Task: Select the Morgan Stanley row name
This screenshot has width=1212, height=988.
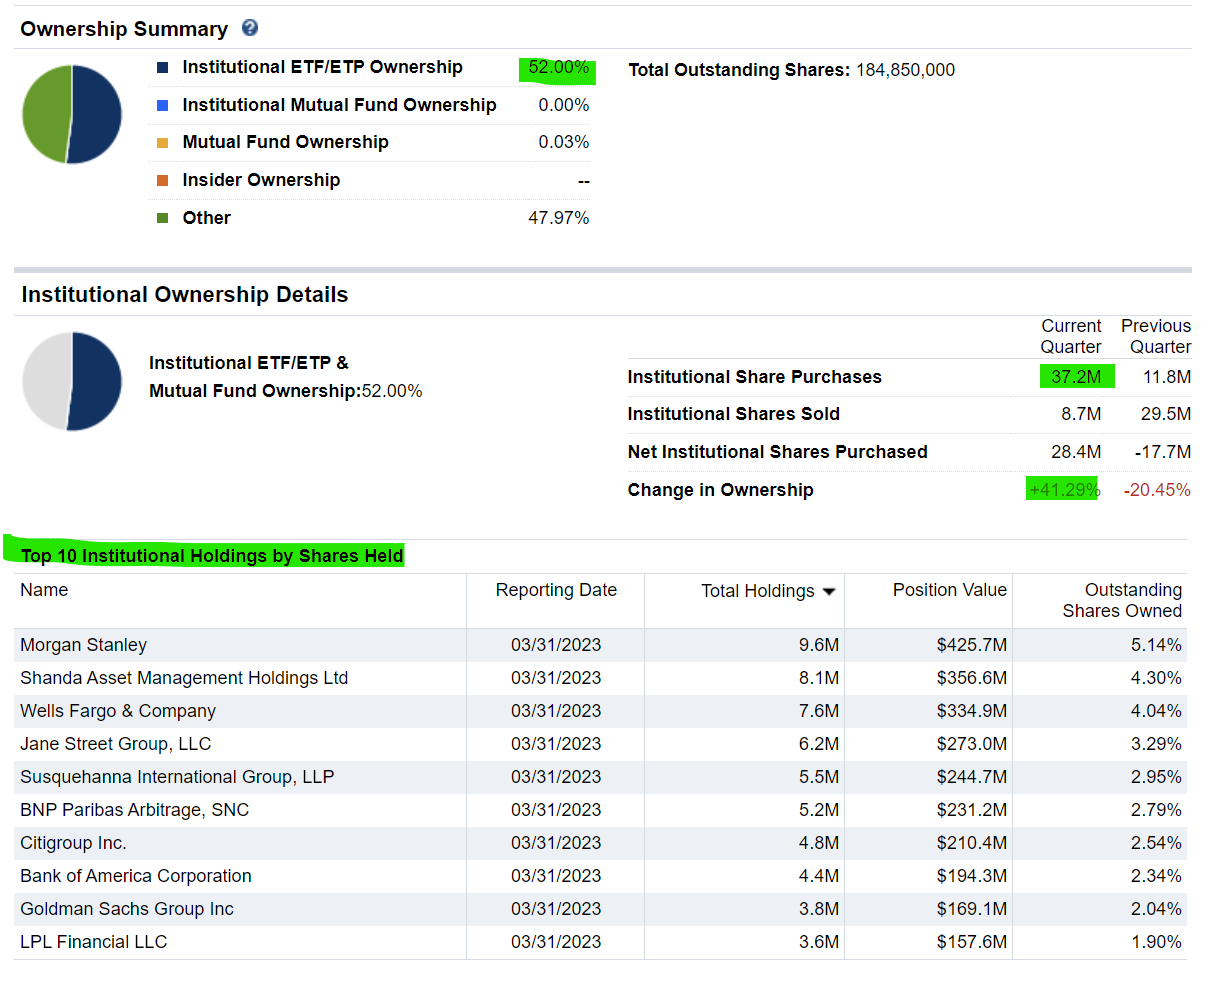Action: 83,645
